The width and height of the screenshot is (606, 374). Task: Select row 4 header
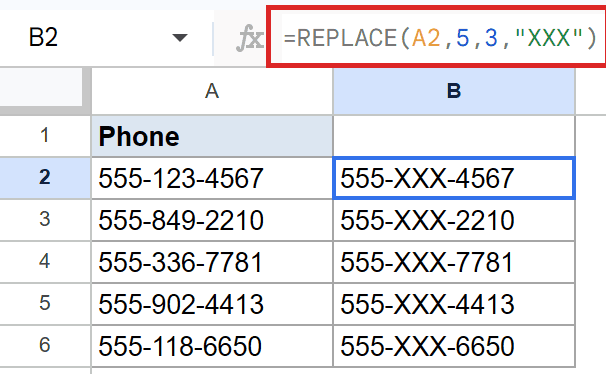coord(45,262)
